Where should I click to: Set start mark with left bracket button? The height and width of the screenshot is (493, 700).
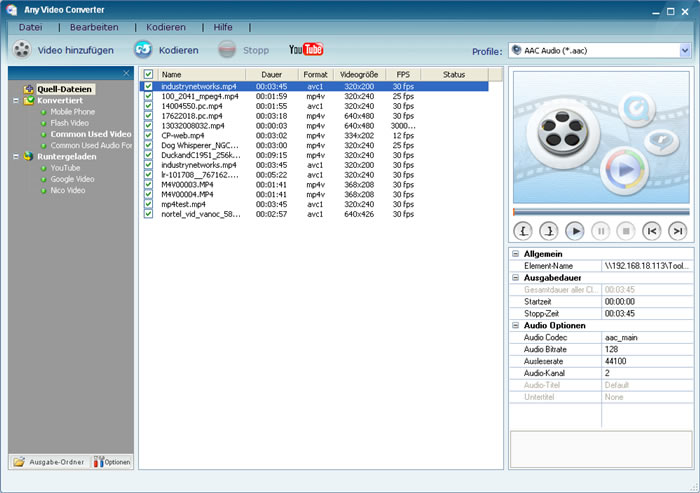coord(523,231)
